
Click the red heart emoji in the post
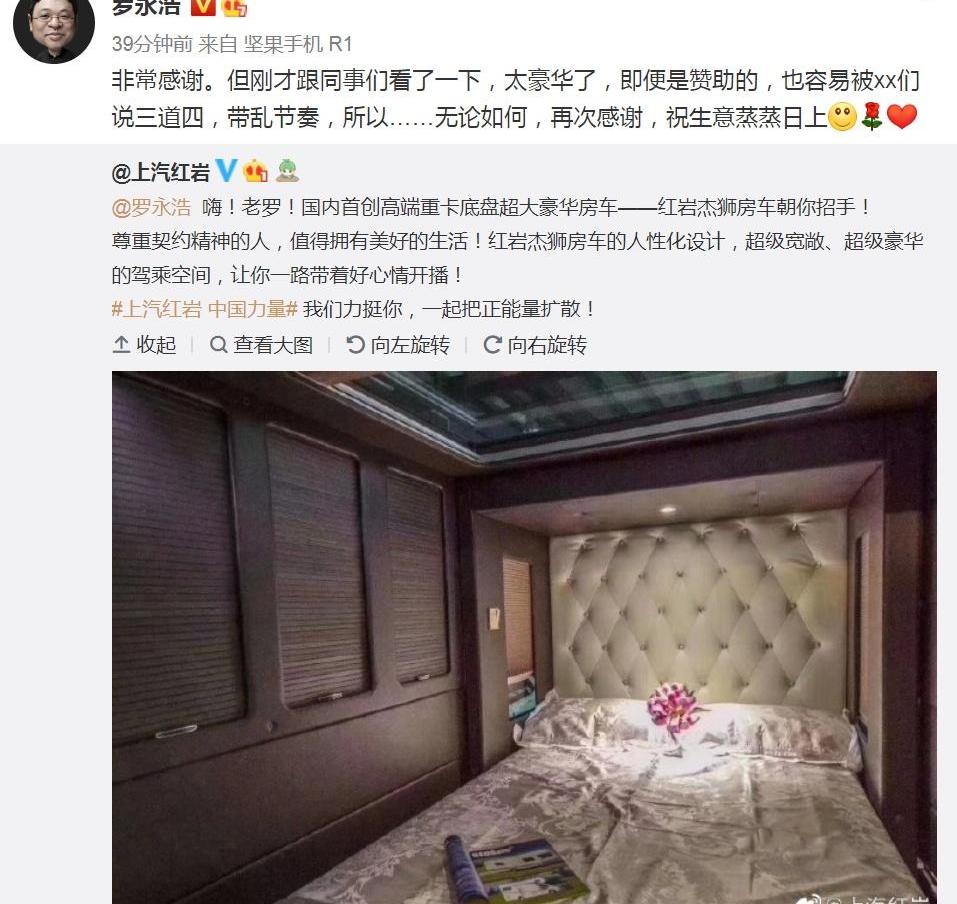coord(901,116)
